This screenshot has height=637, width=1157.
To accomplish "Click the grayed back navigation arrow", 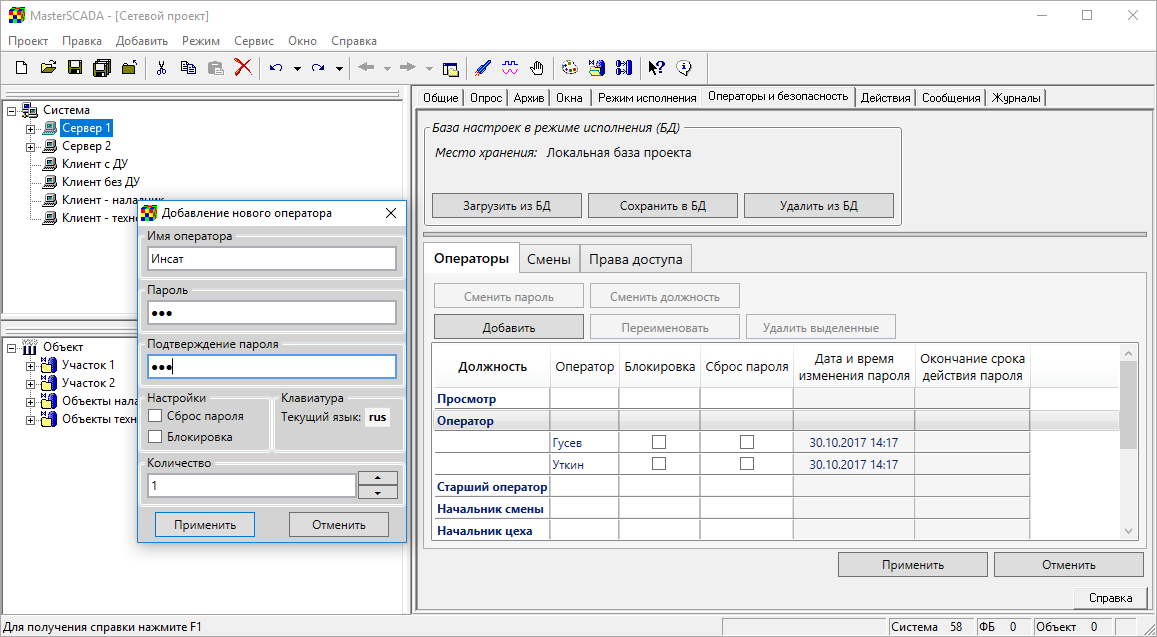I will click(x=366, y=68).
